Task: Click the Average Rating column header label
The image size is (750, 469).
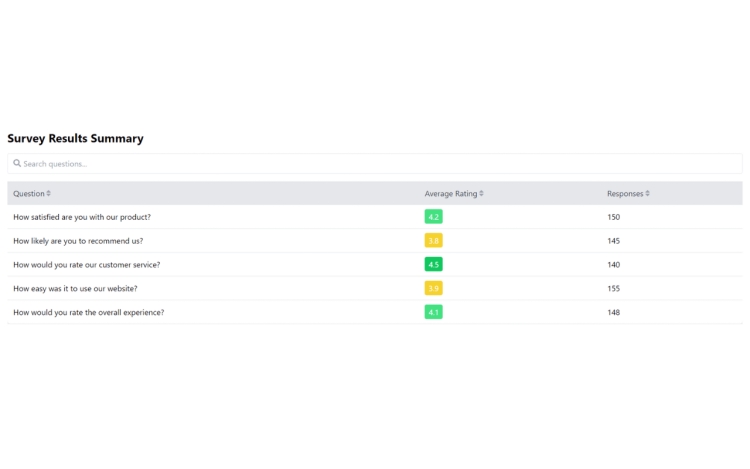Action: pos(451,194)
